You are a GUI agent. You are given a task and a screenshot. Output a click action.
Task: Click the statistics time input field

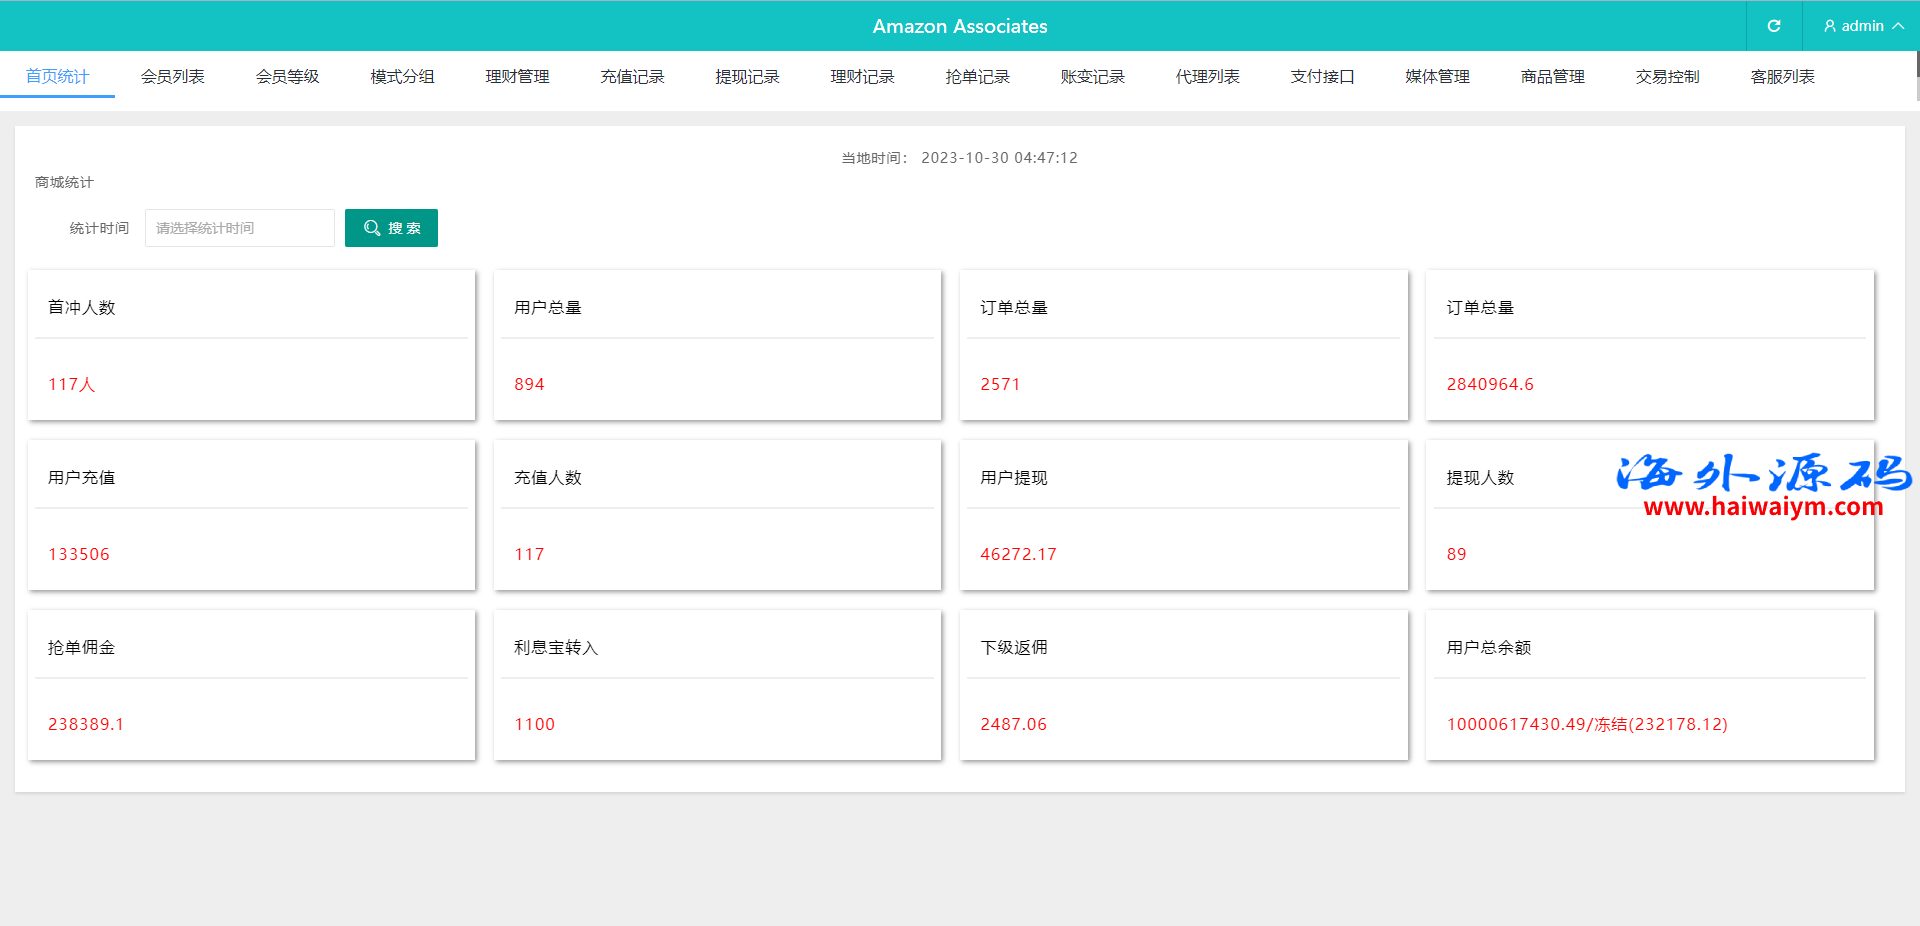point(239,228)
